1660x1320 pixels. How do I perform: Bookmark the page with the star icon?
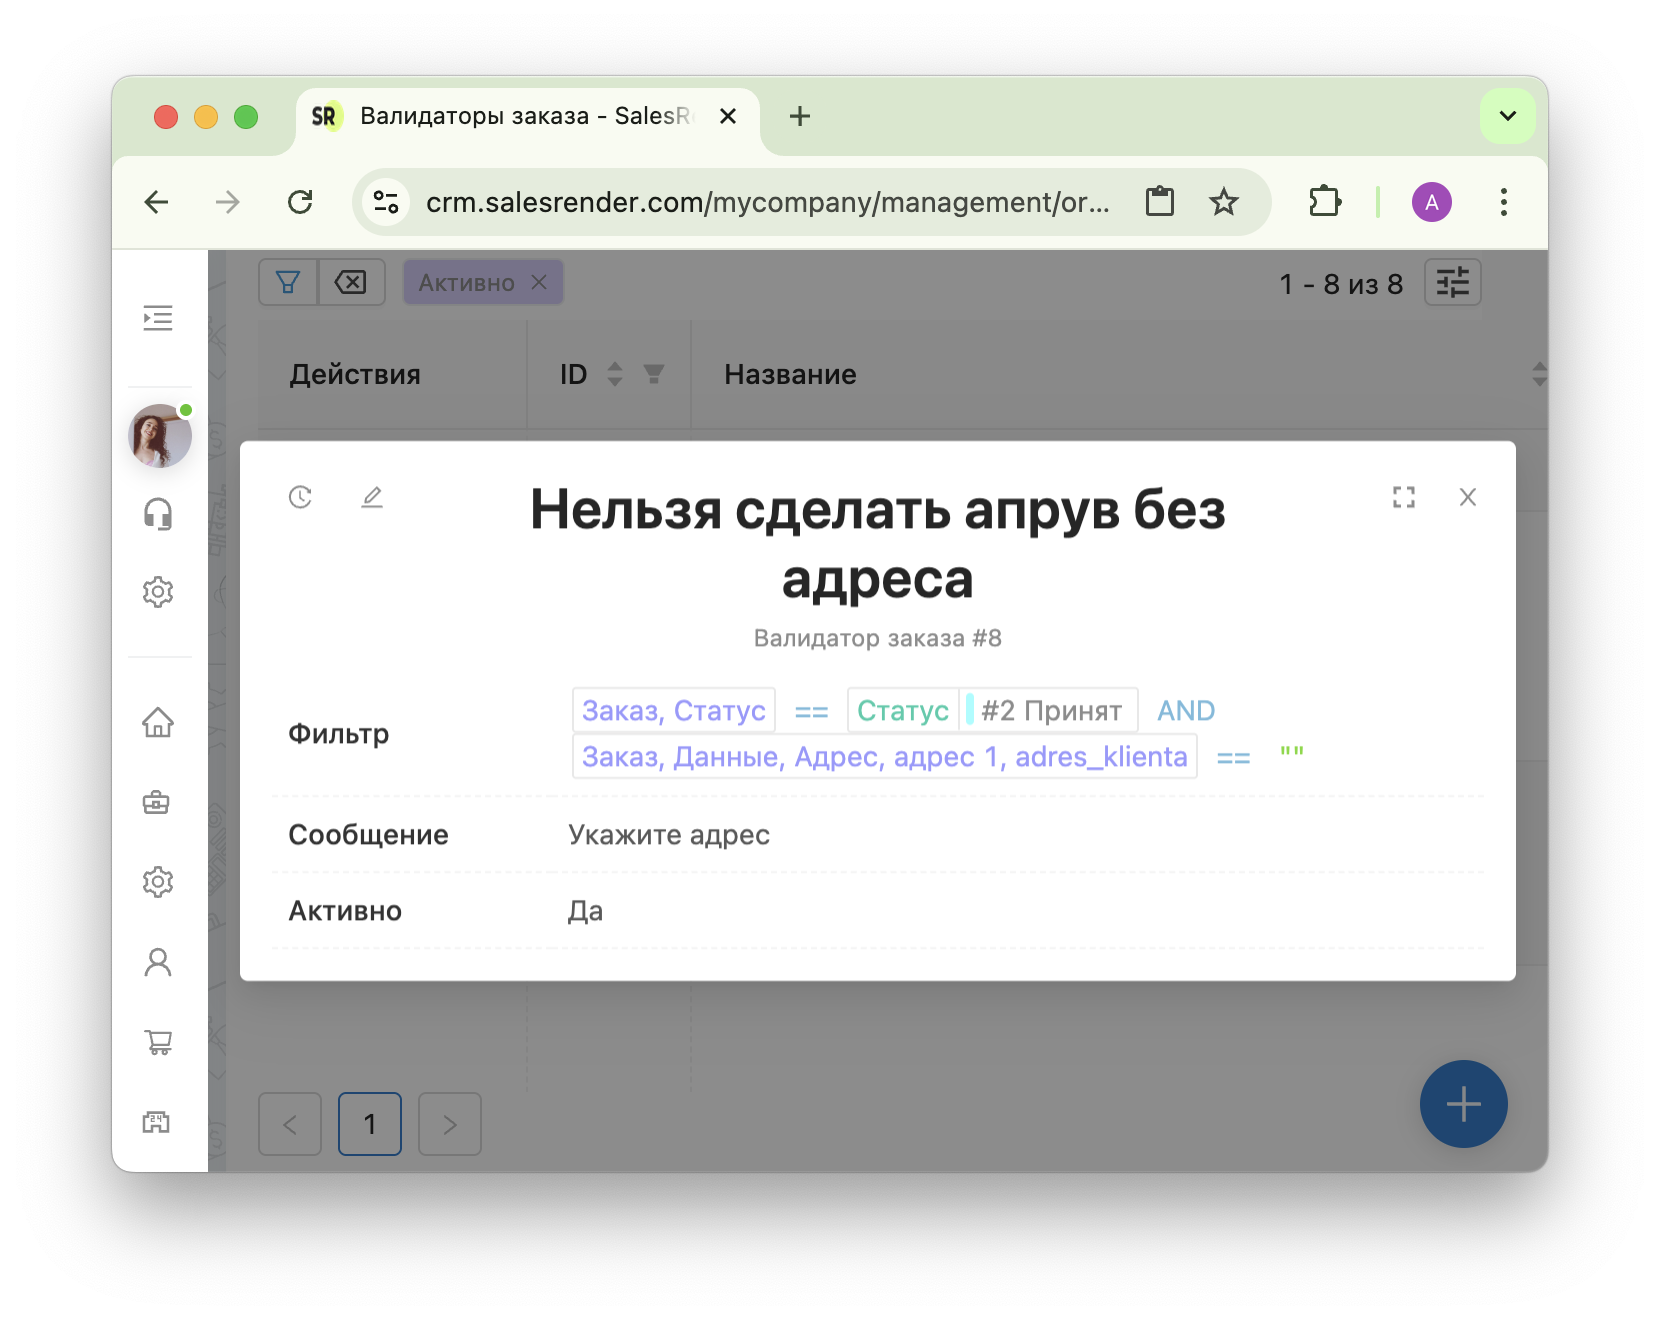(1224, 202)
